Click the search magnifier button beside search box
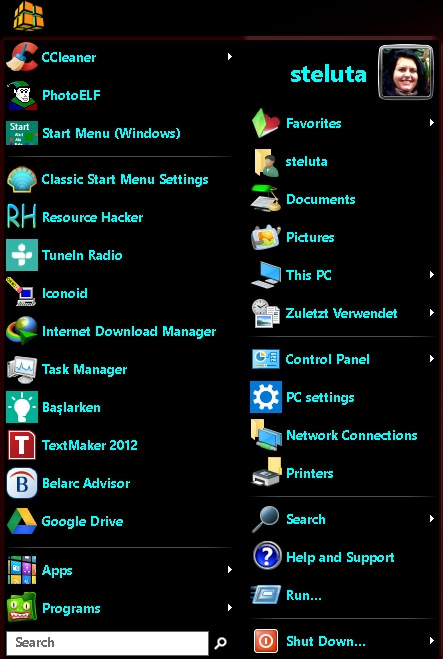443x659 pixels. click(x=221, y=643)
